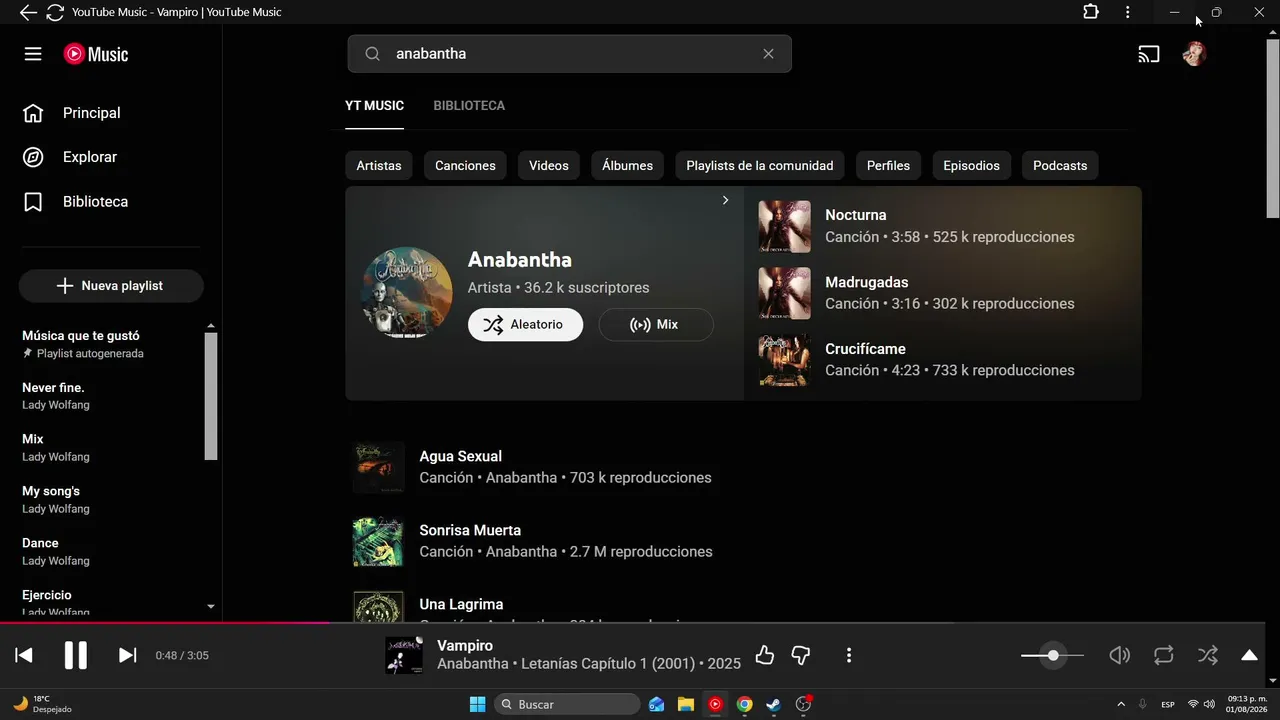This screenshot has width=1280, height=720.
Task: Click the Anabantha artist round thumbnail
Action: pos(406,293)
